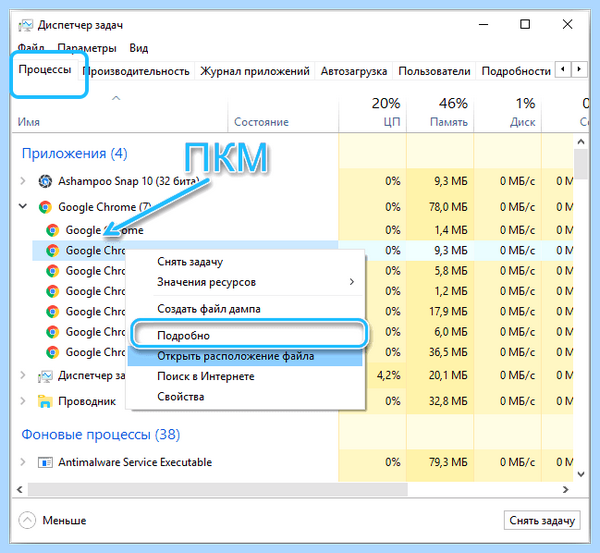The height and width of the screenshot is (553, 600).
Task: Choose Снять задачу in context menu
Action: click(x=245, y=262)
